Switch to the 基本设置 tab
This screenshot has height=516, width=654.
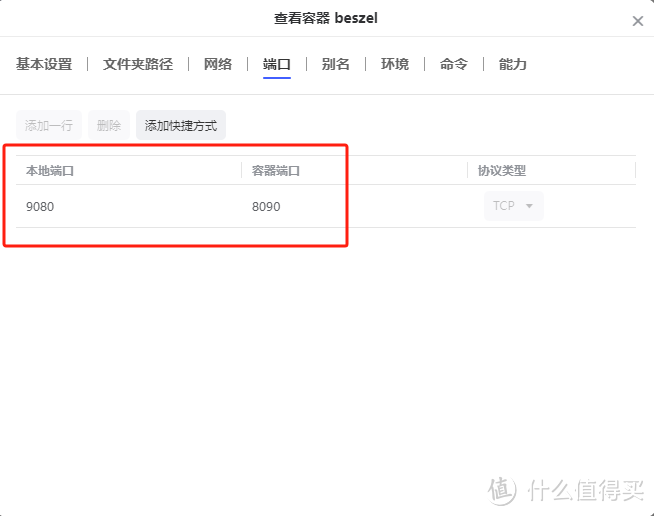(x=44, y=64)
